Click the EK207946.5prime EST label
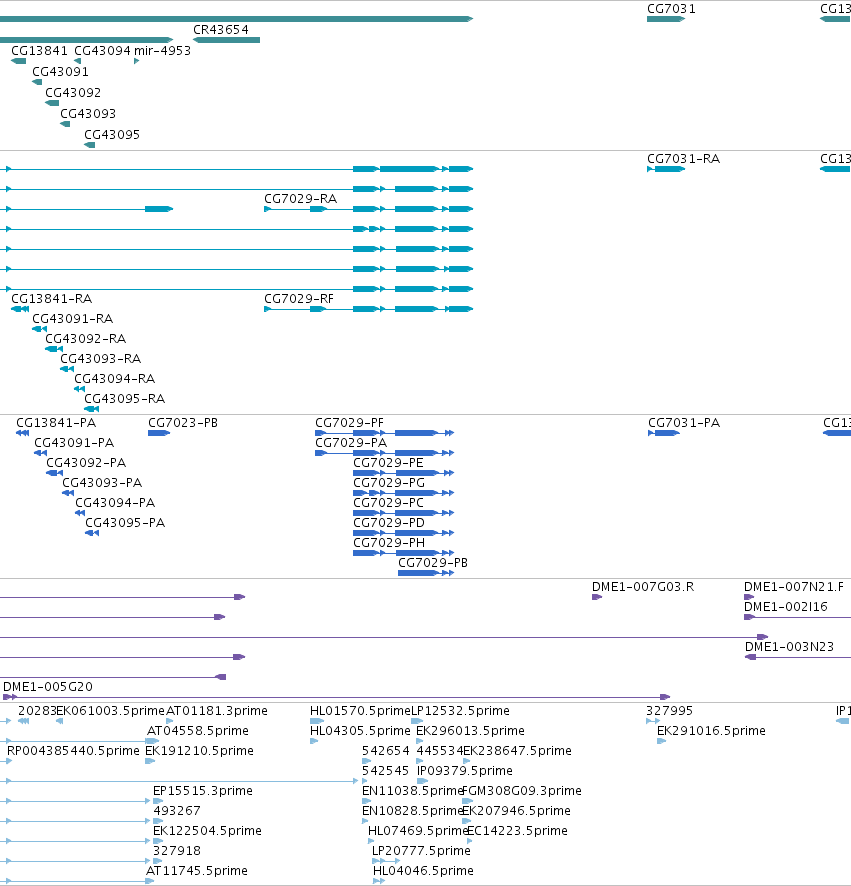The width and height of the screenshot is (851, 886). tap(516, 811)
